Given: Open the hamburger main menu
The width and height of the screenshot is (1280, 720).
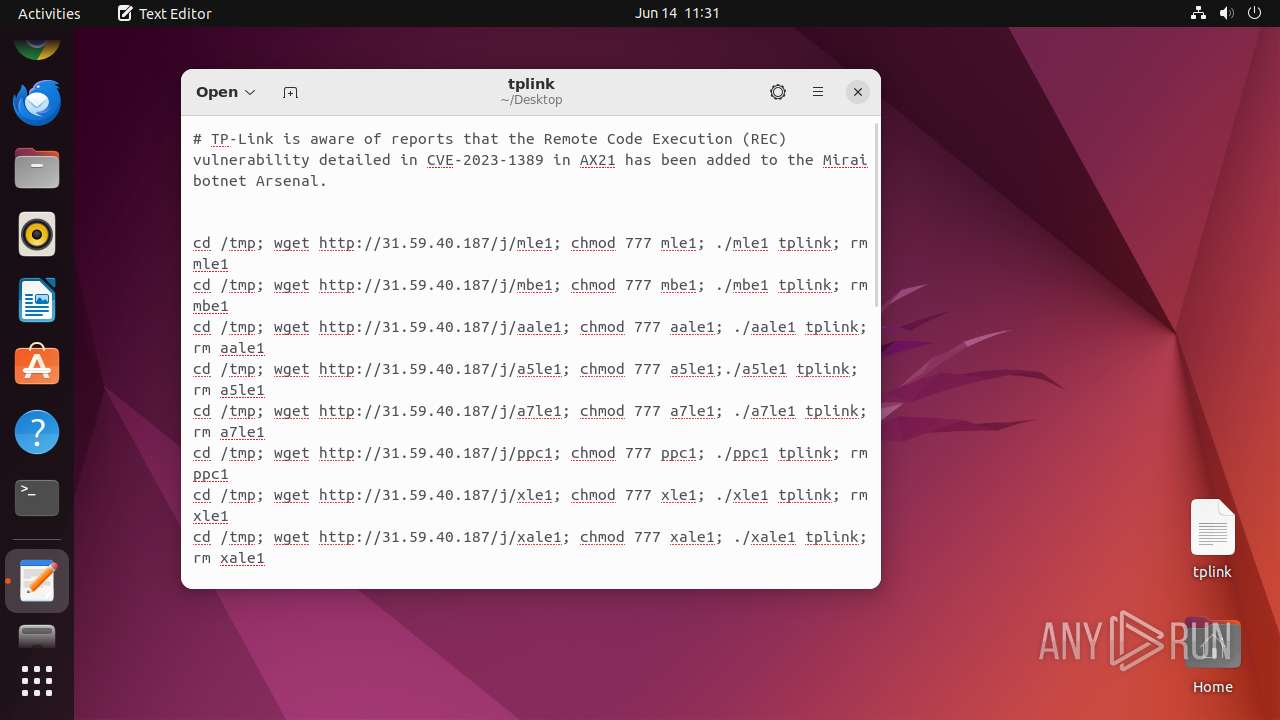Looking at the screenshot, I should [x=818, y=92].
